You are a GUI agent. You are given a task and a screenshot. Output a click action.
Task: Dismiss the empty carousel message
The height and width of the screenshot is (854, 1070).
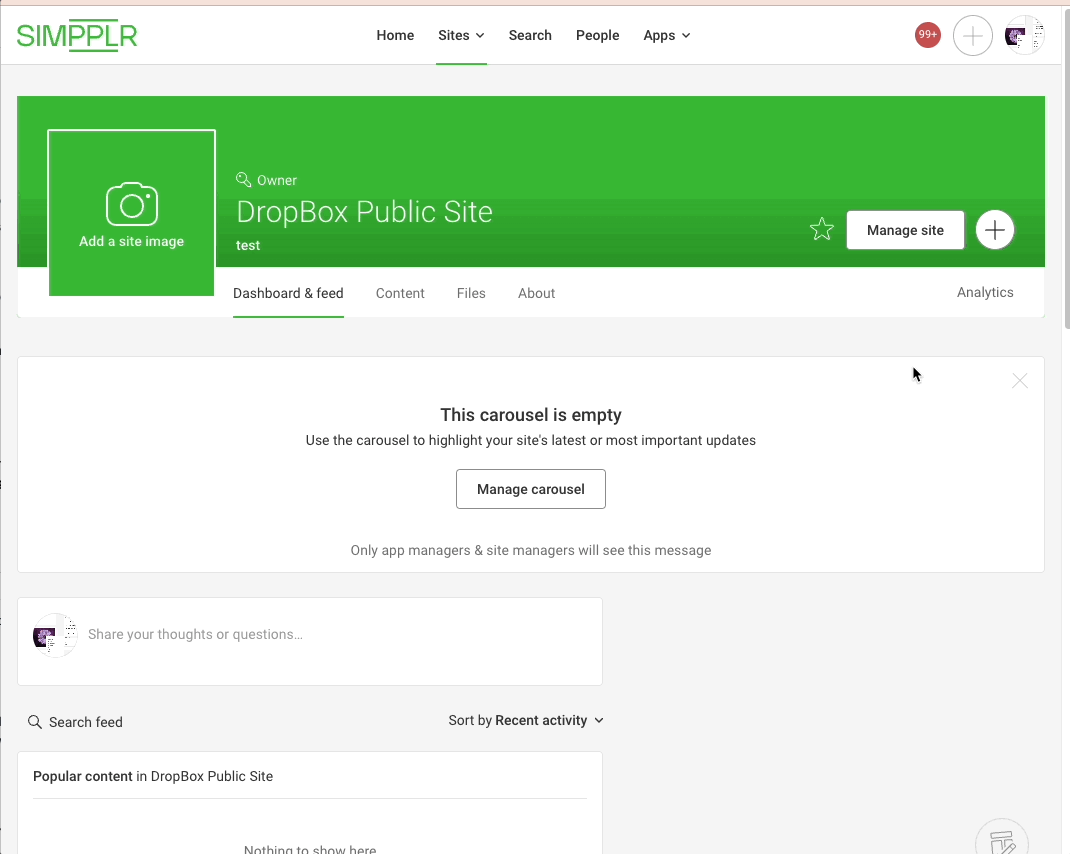(1019, 381)
